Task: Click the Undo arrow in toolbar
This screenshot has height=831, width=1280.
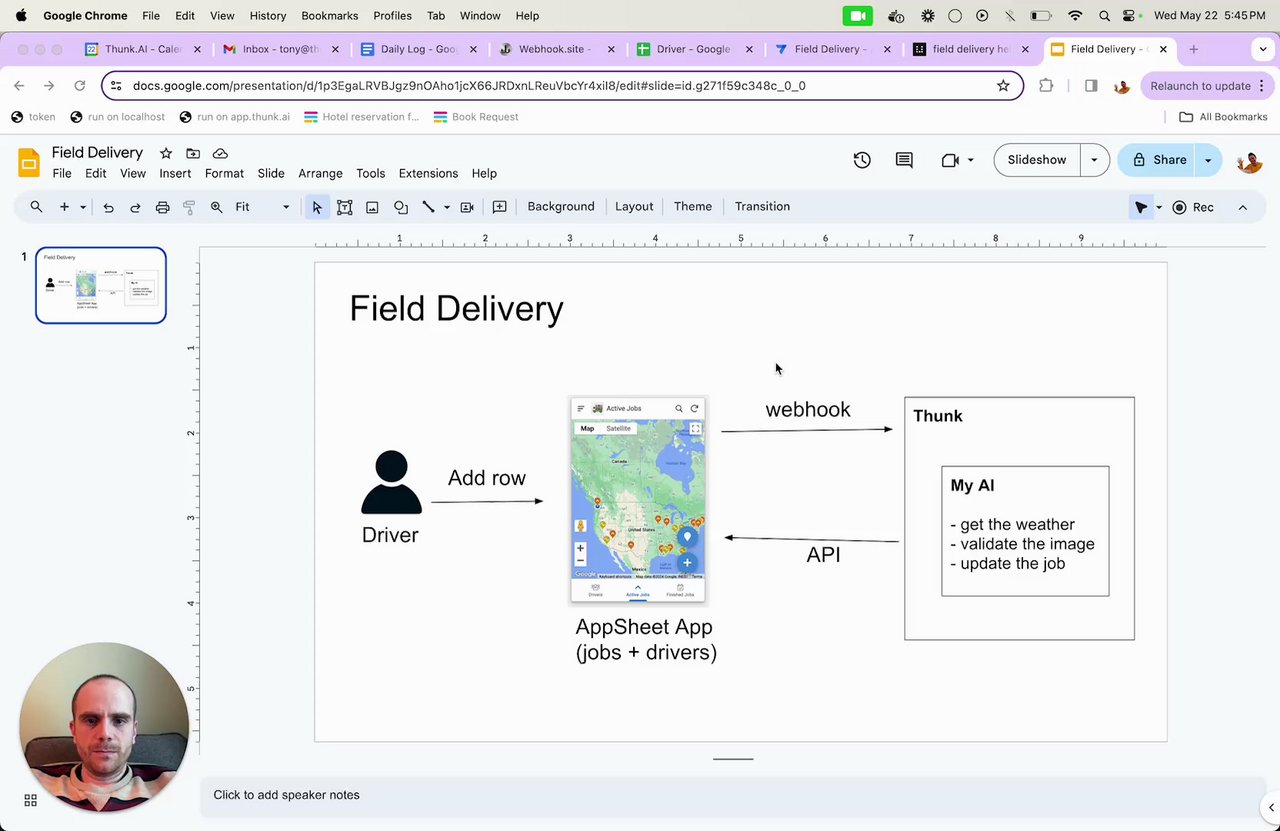Action: click(108, 207)
